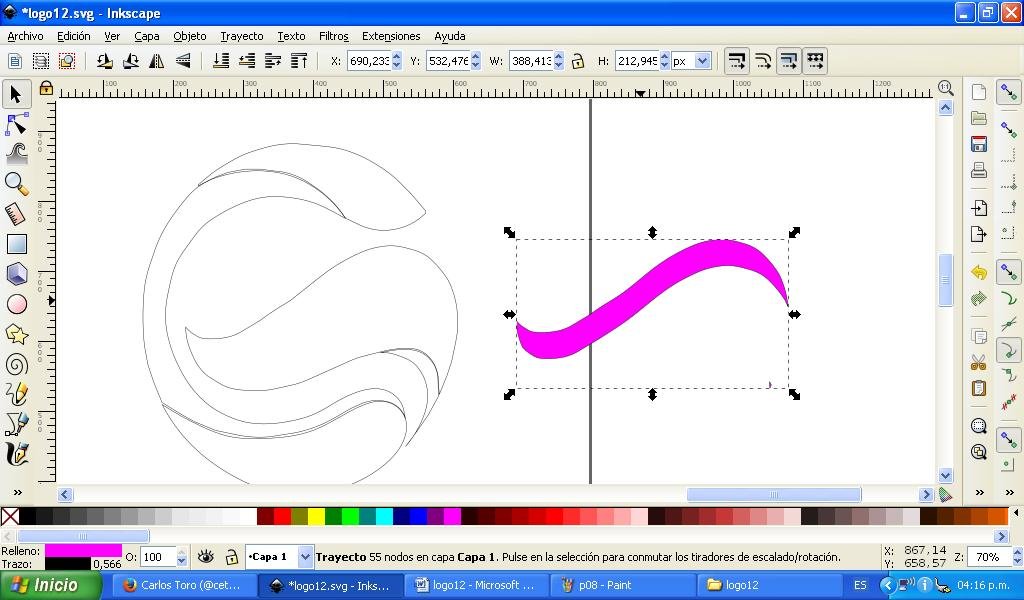Select the Pencil freehand tool
Screen dimensions: 1024x600
coord(16,394)
